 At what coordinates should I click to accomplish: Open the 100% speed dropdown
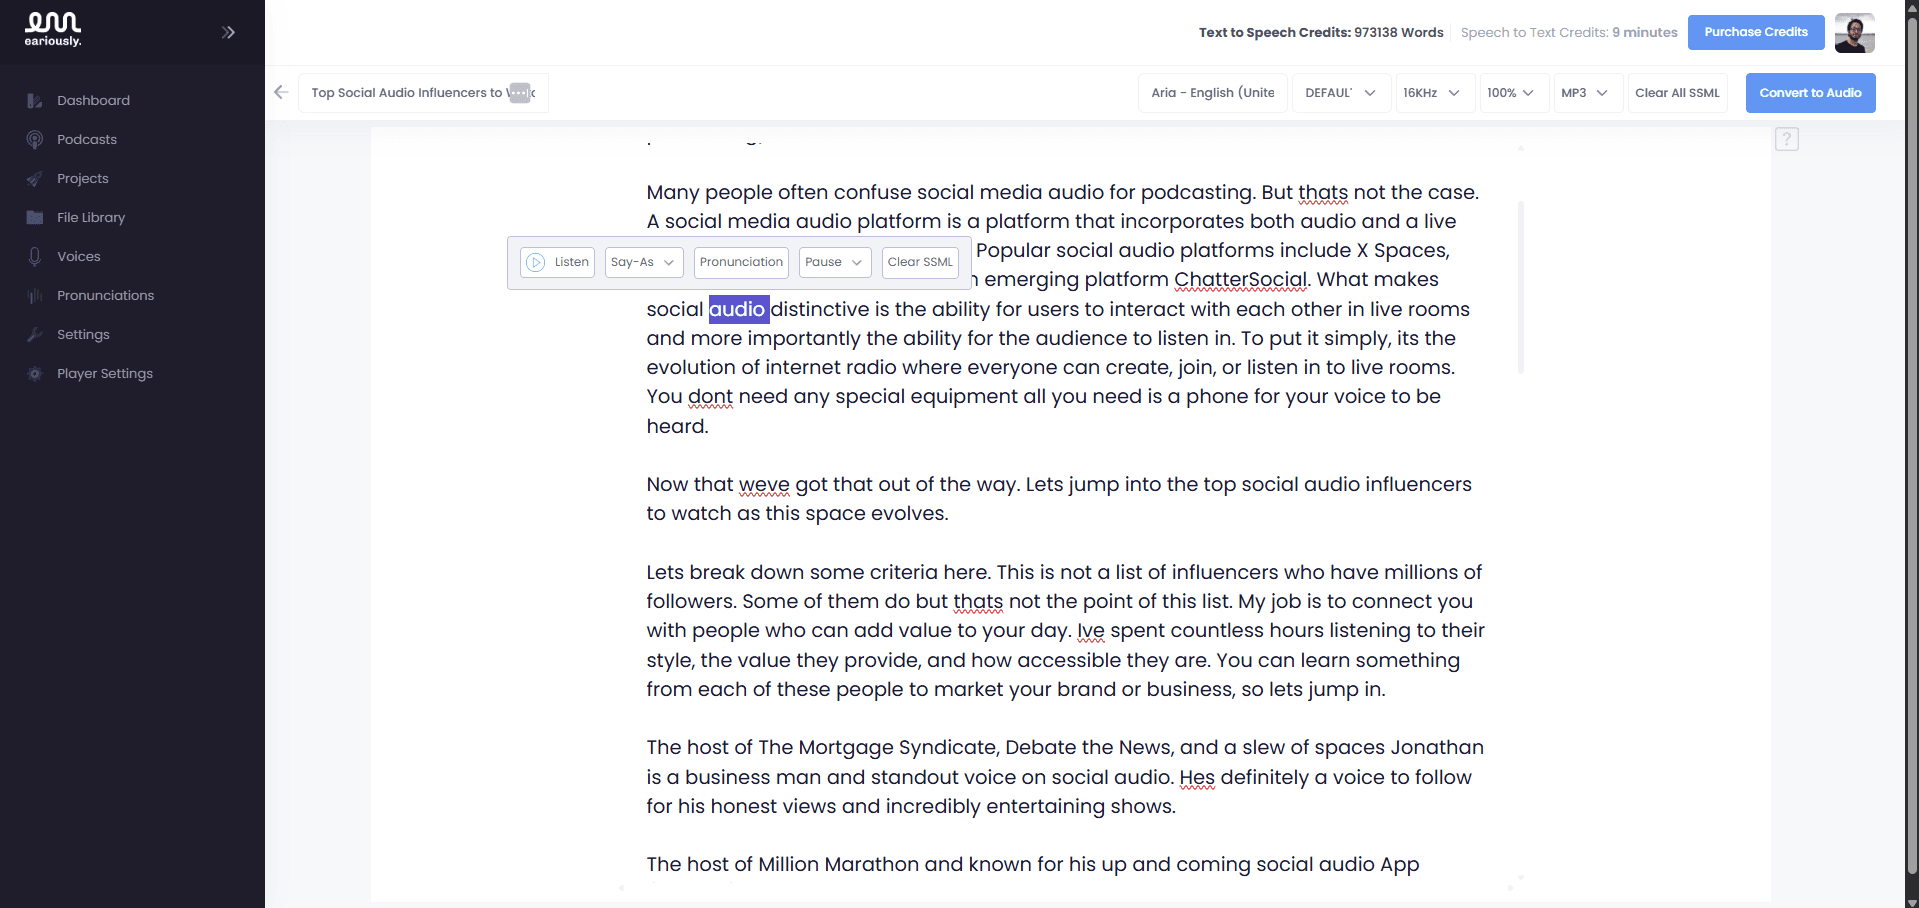pyautogui.click(x=1511, y=93)
